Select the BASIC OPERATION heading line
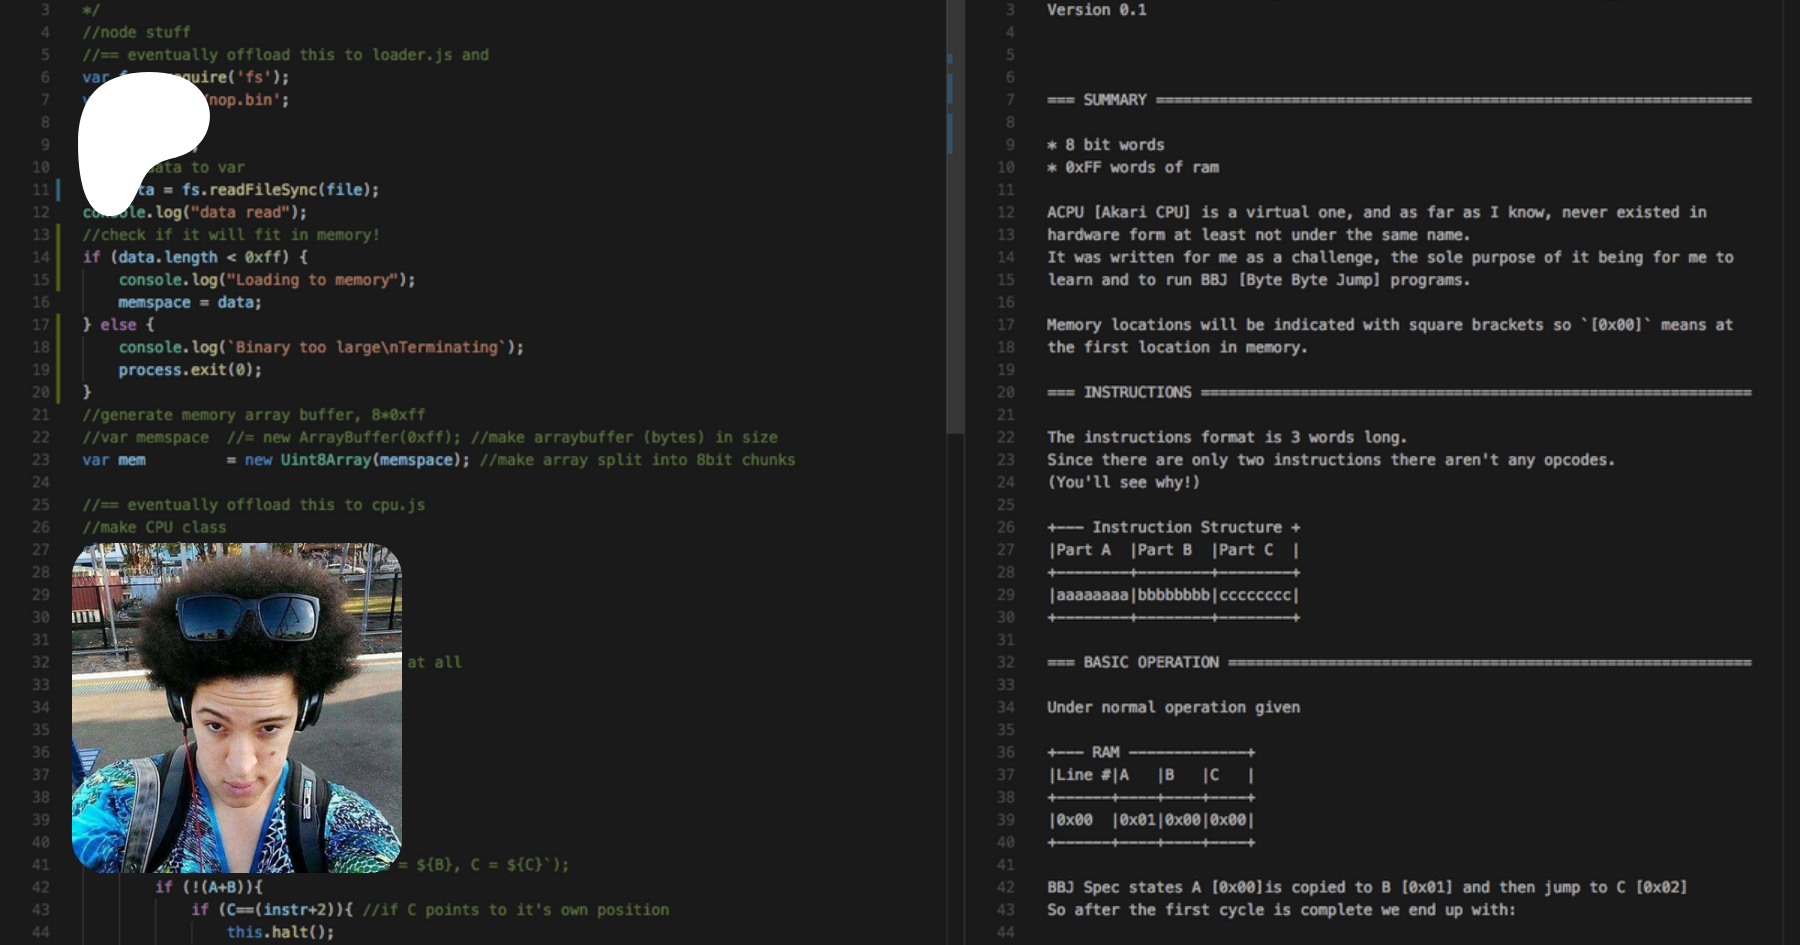This screenshot has height=945, width=1800. point(1150,662)
